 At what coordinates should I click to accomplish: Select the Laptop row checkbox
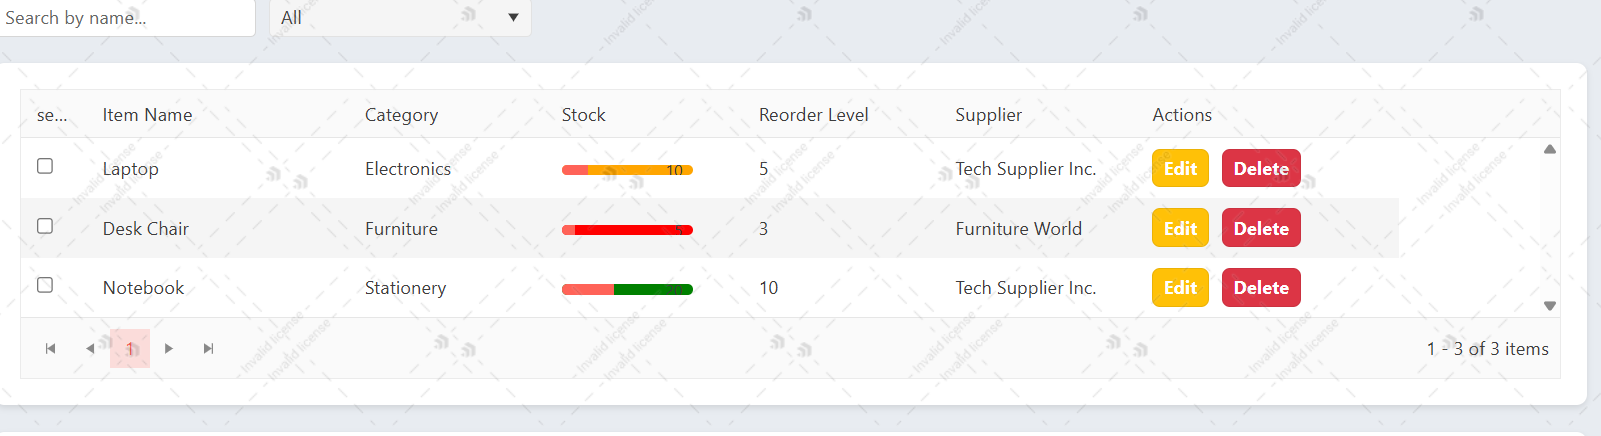point(45,166)
